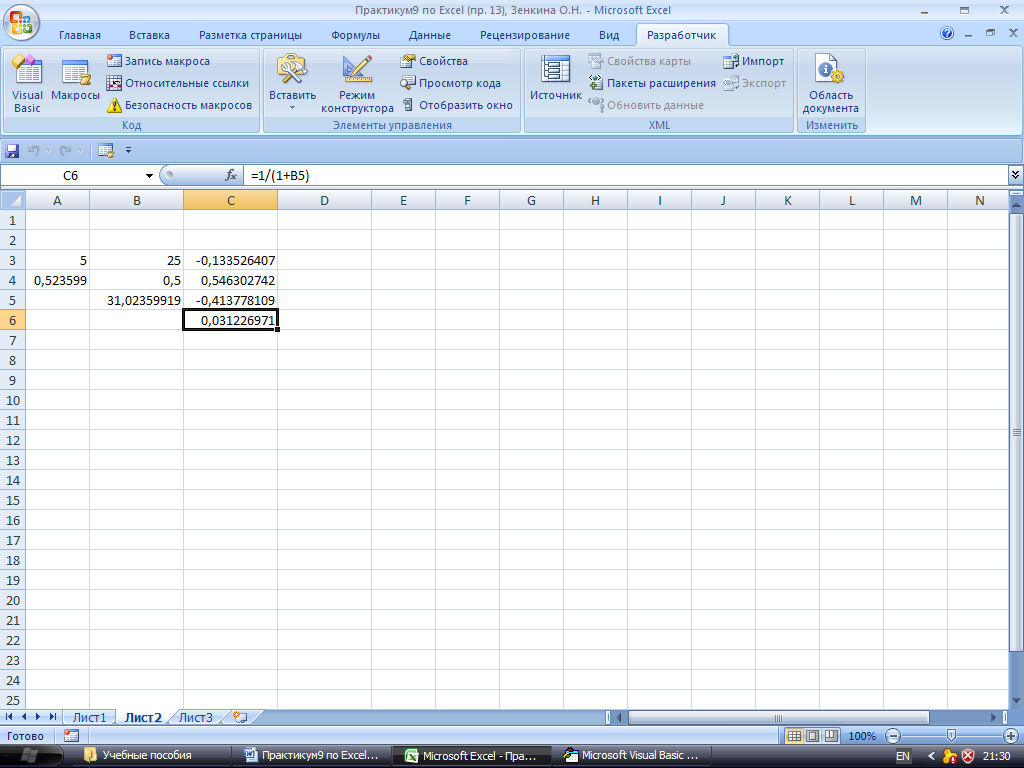The height and width of the screenshot is (768, 1024).
Task: Click into the formula bar text
Action: [x=626, y=175]
